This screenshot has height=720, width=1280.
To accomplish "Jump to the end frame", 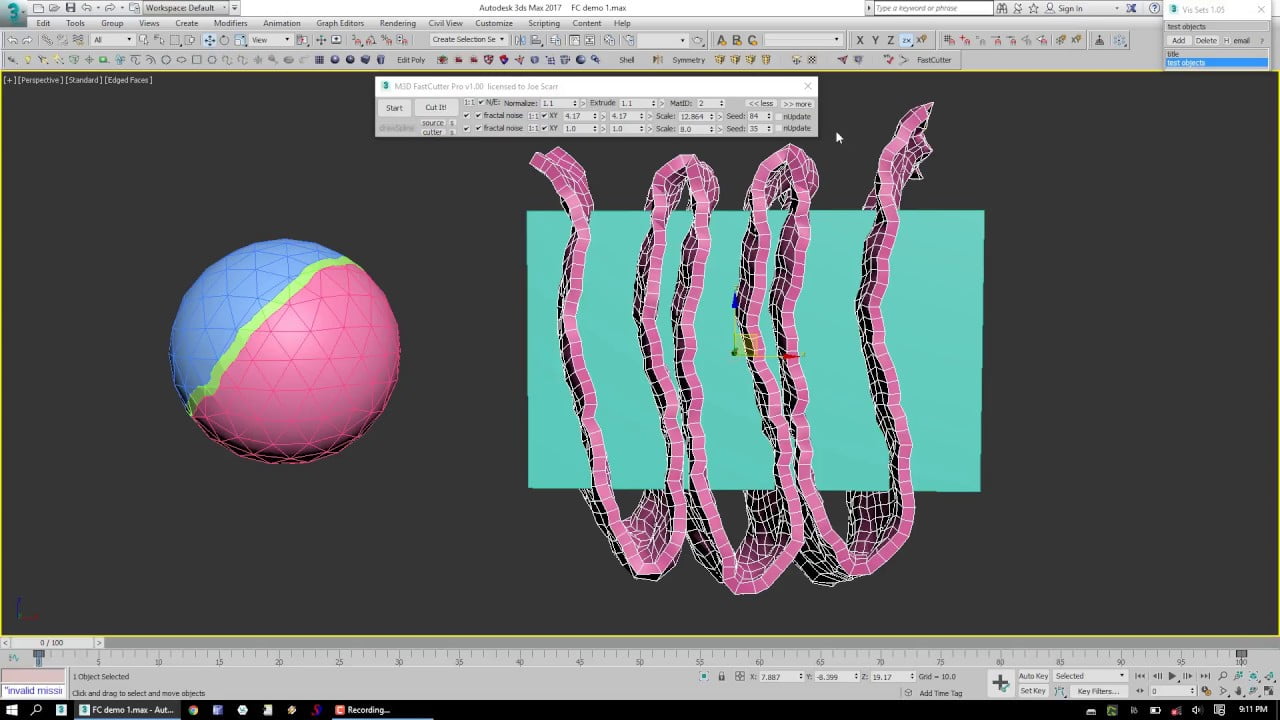I will coord(1205,677).
